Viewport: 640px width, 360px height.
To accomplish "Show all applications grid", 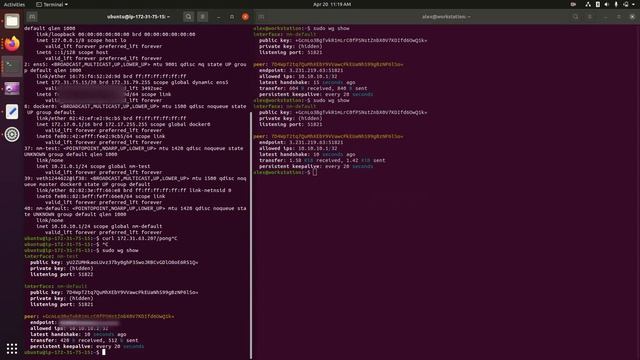I will click(x=12, y=348).
